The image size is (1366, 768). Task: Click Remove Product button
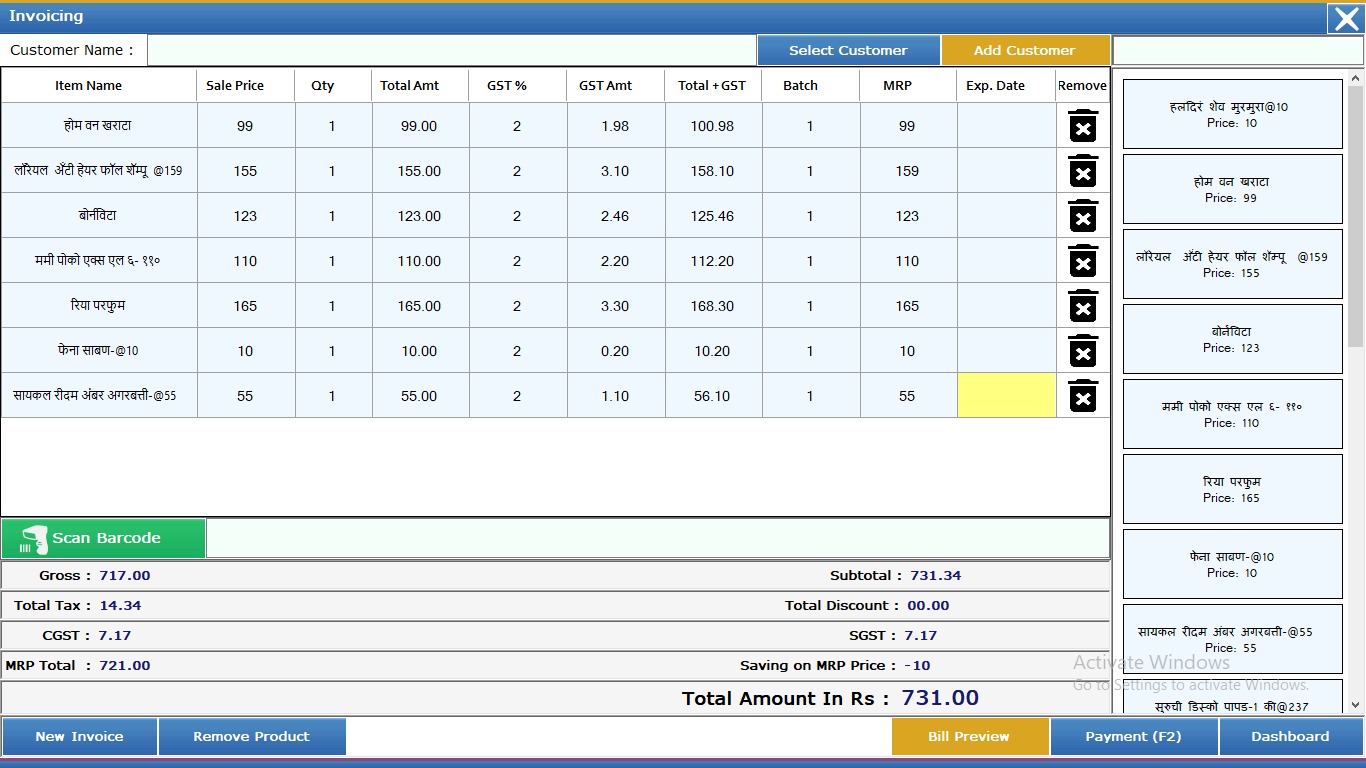point(252,736)
